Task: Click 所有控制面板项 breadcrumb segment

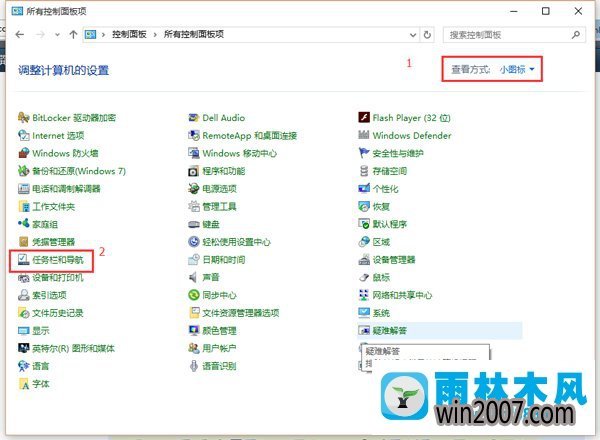Action: 194,34
